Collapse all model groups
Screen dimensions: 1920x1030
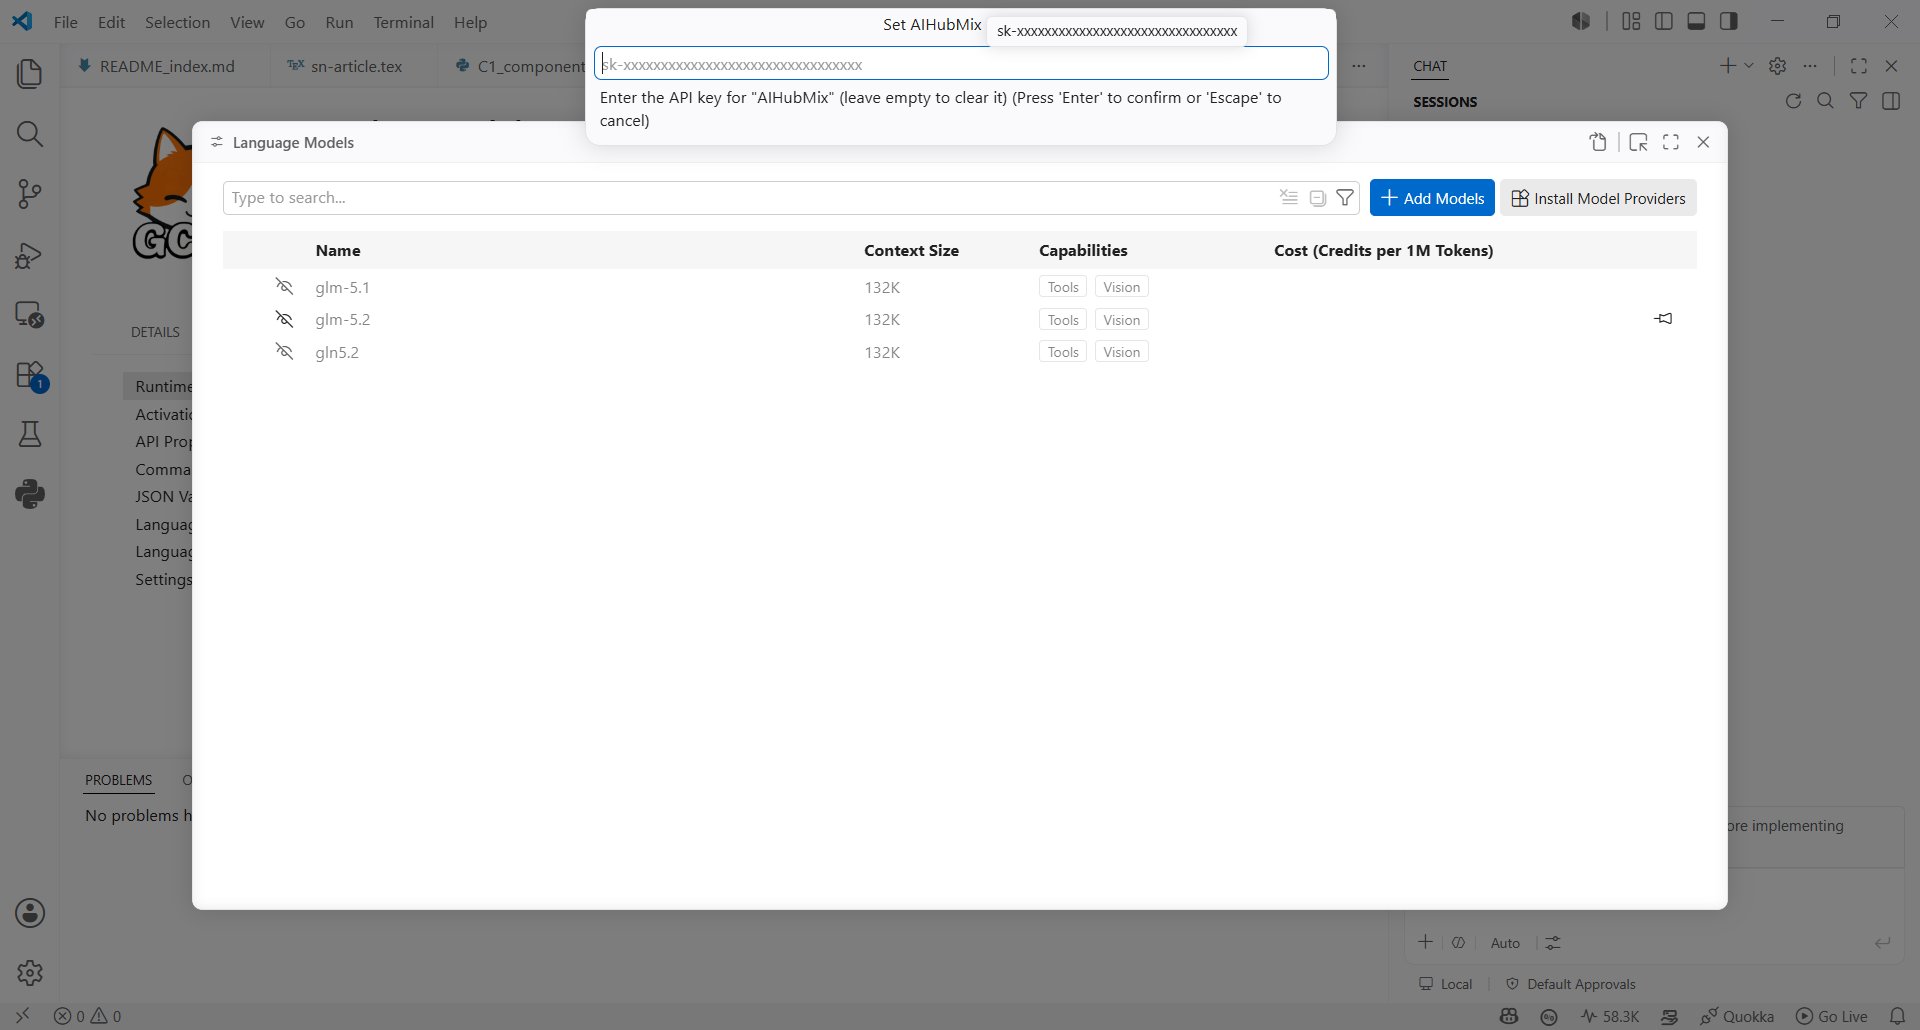(x=1318, y=198)
